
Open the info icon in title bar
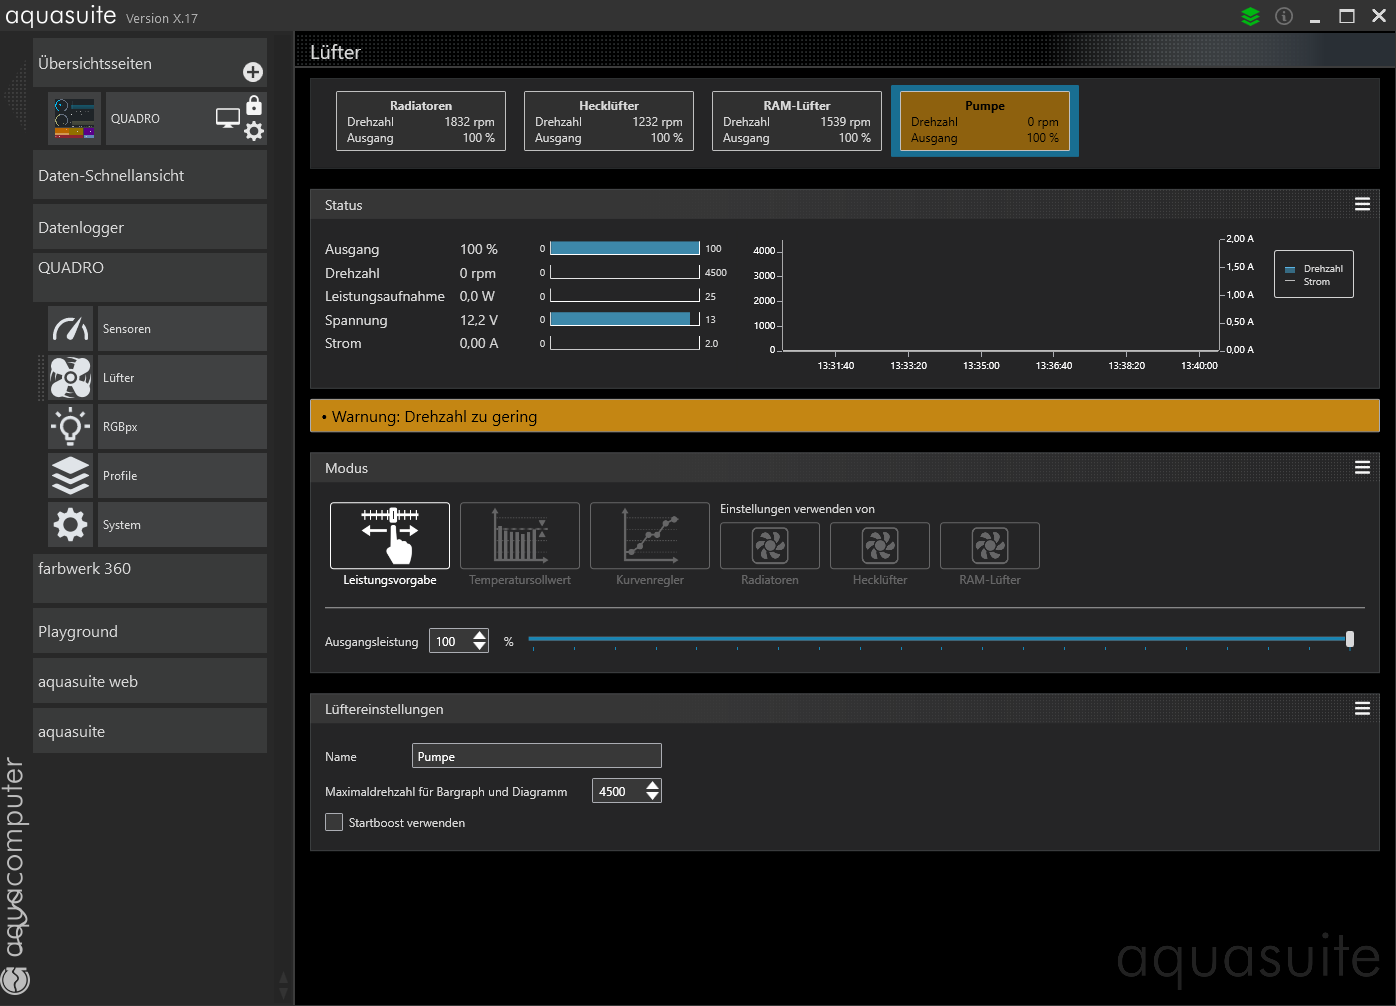(1284, 16)
